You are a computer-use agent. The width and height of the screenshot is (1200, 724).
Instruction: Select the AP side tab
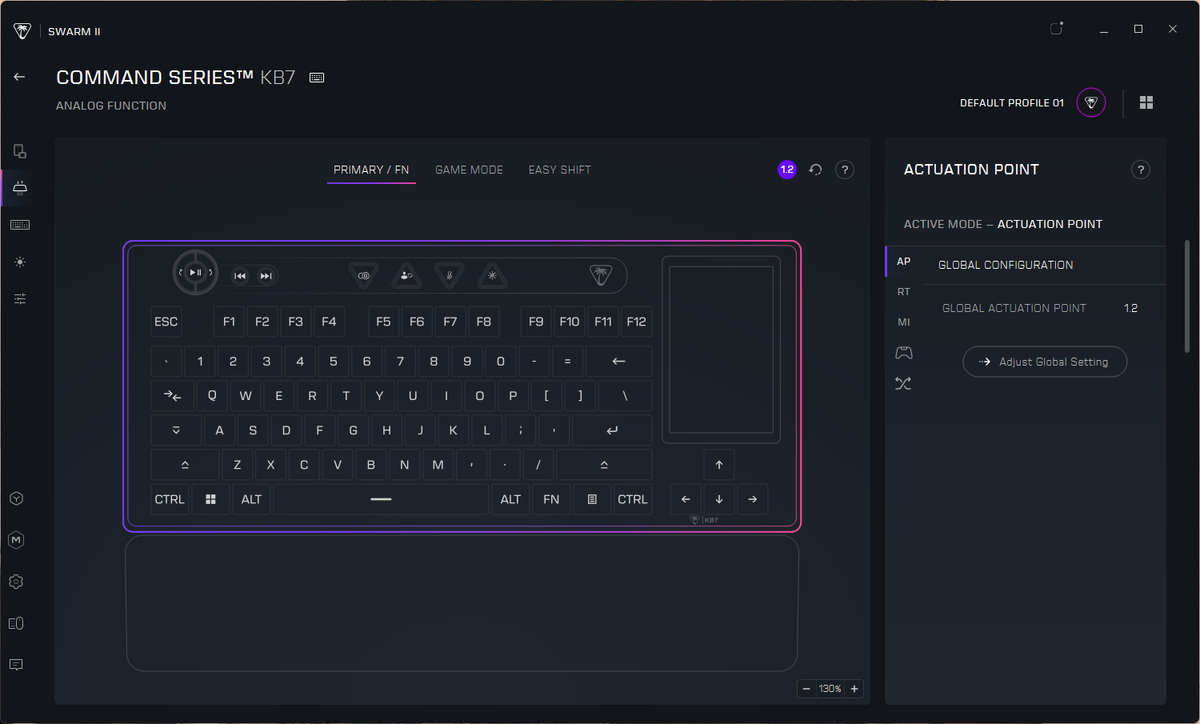(903, 261)
